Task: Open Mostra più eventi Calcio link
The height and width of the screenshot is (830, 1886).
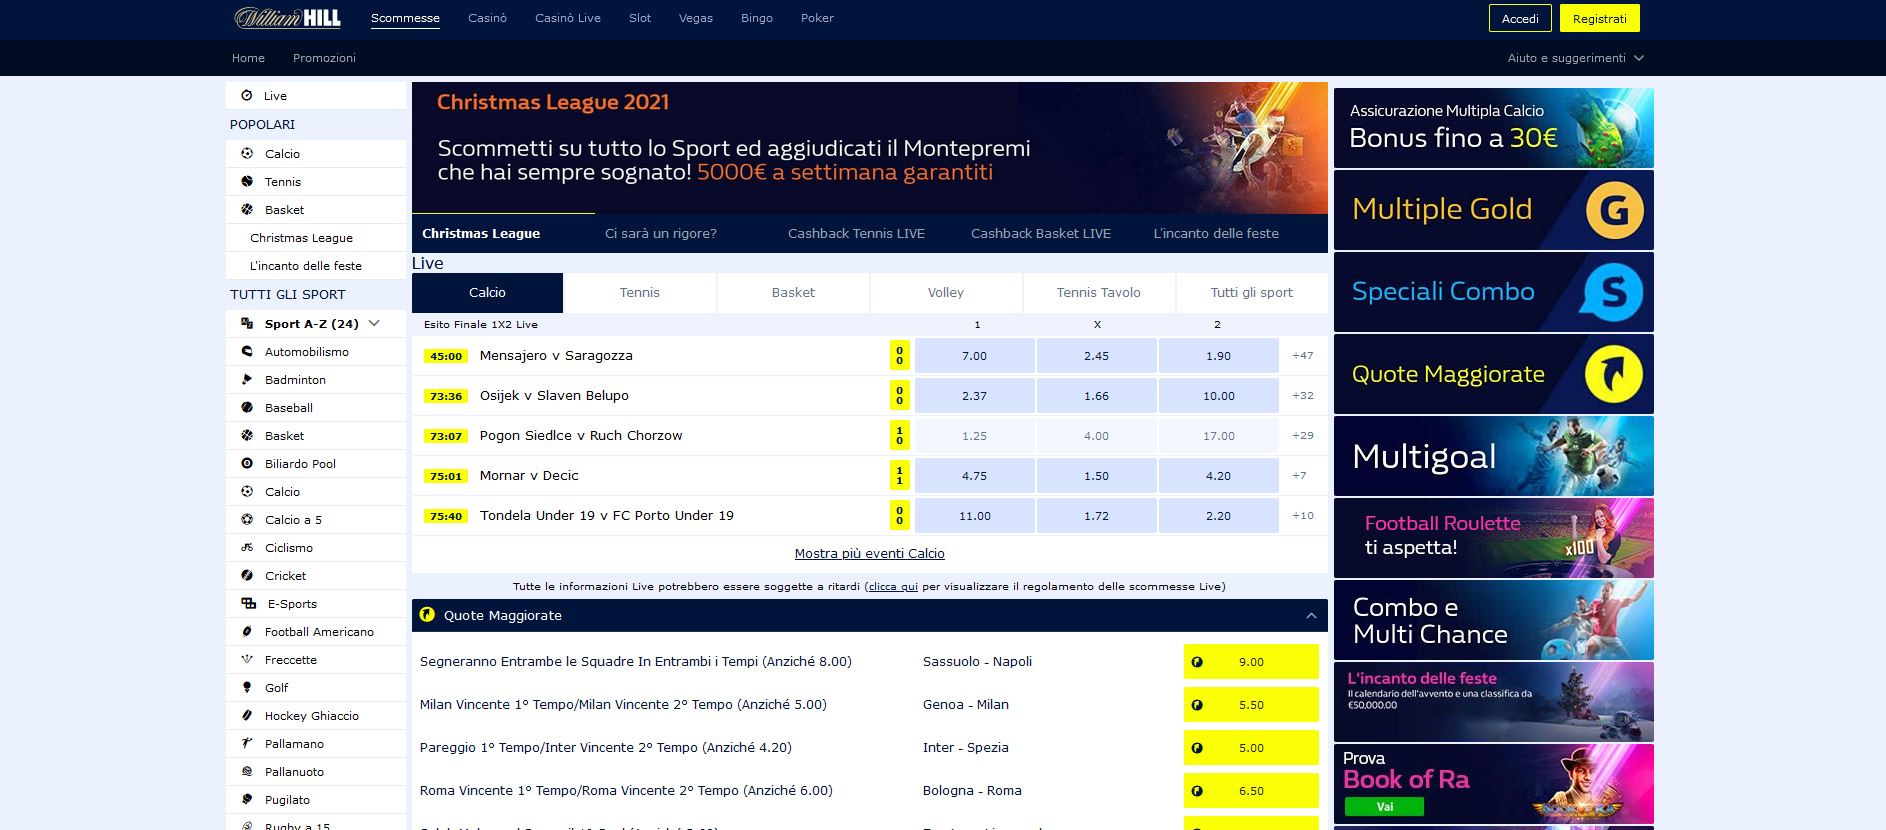Action: click(869, 553)
